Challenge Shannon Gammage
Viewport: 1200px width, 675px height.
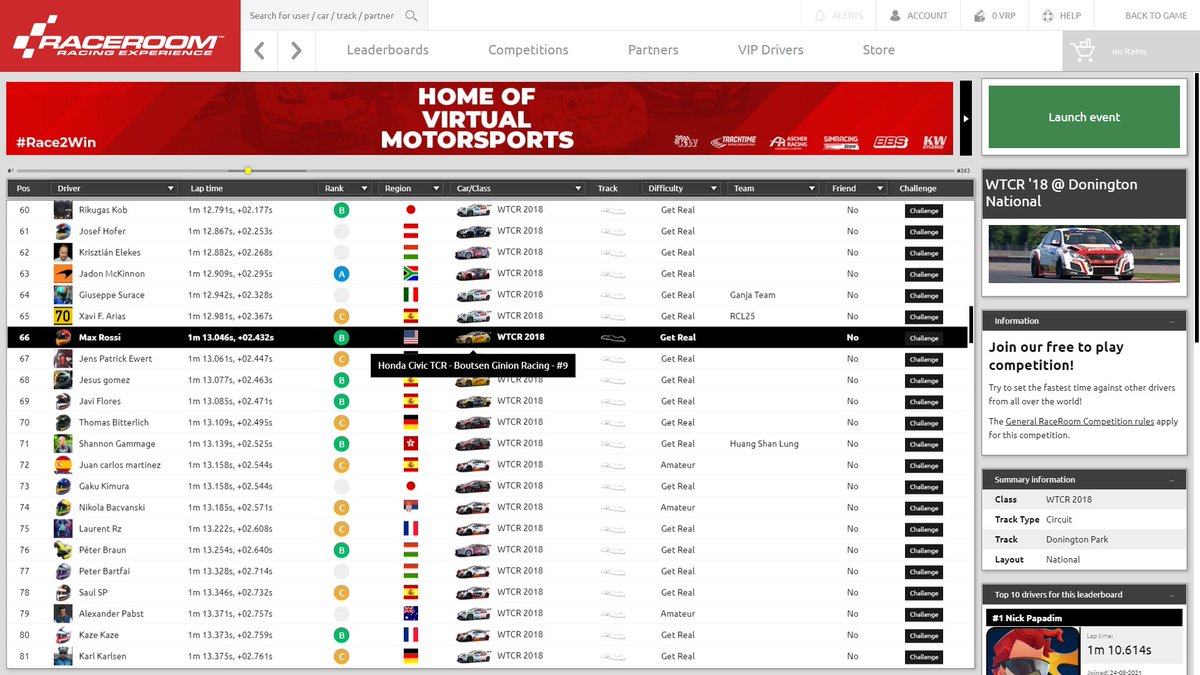point(924,444)
